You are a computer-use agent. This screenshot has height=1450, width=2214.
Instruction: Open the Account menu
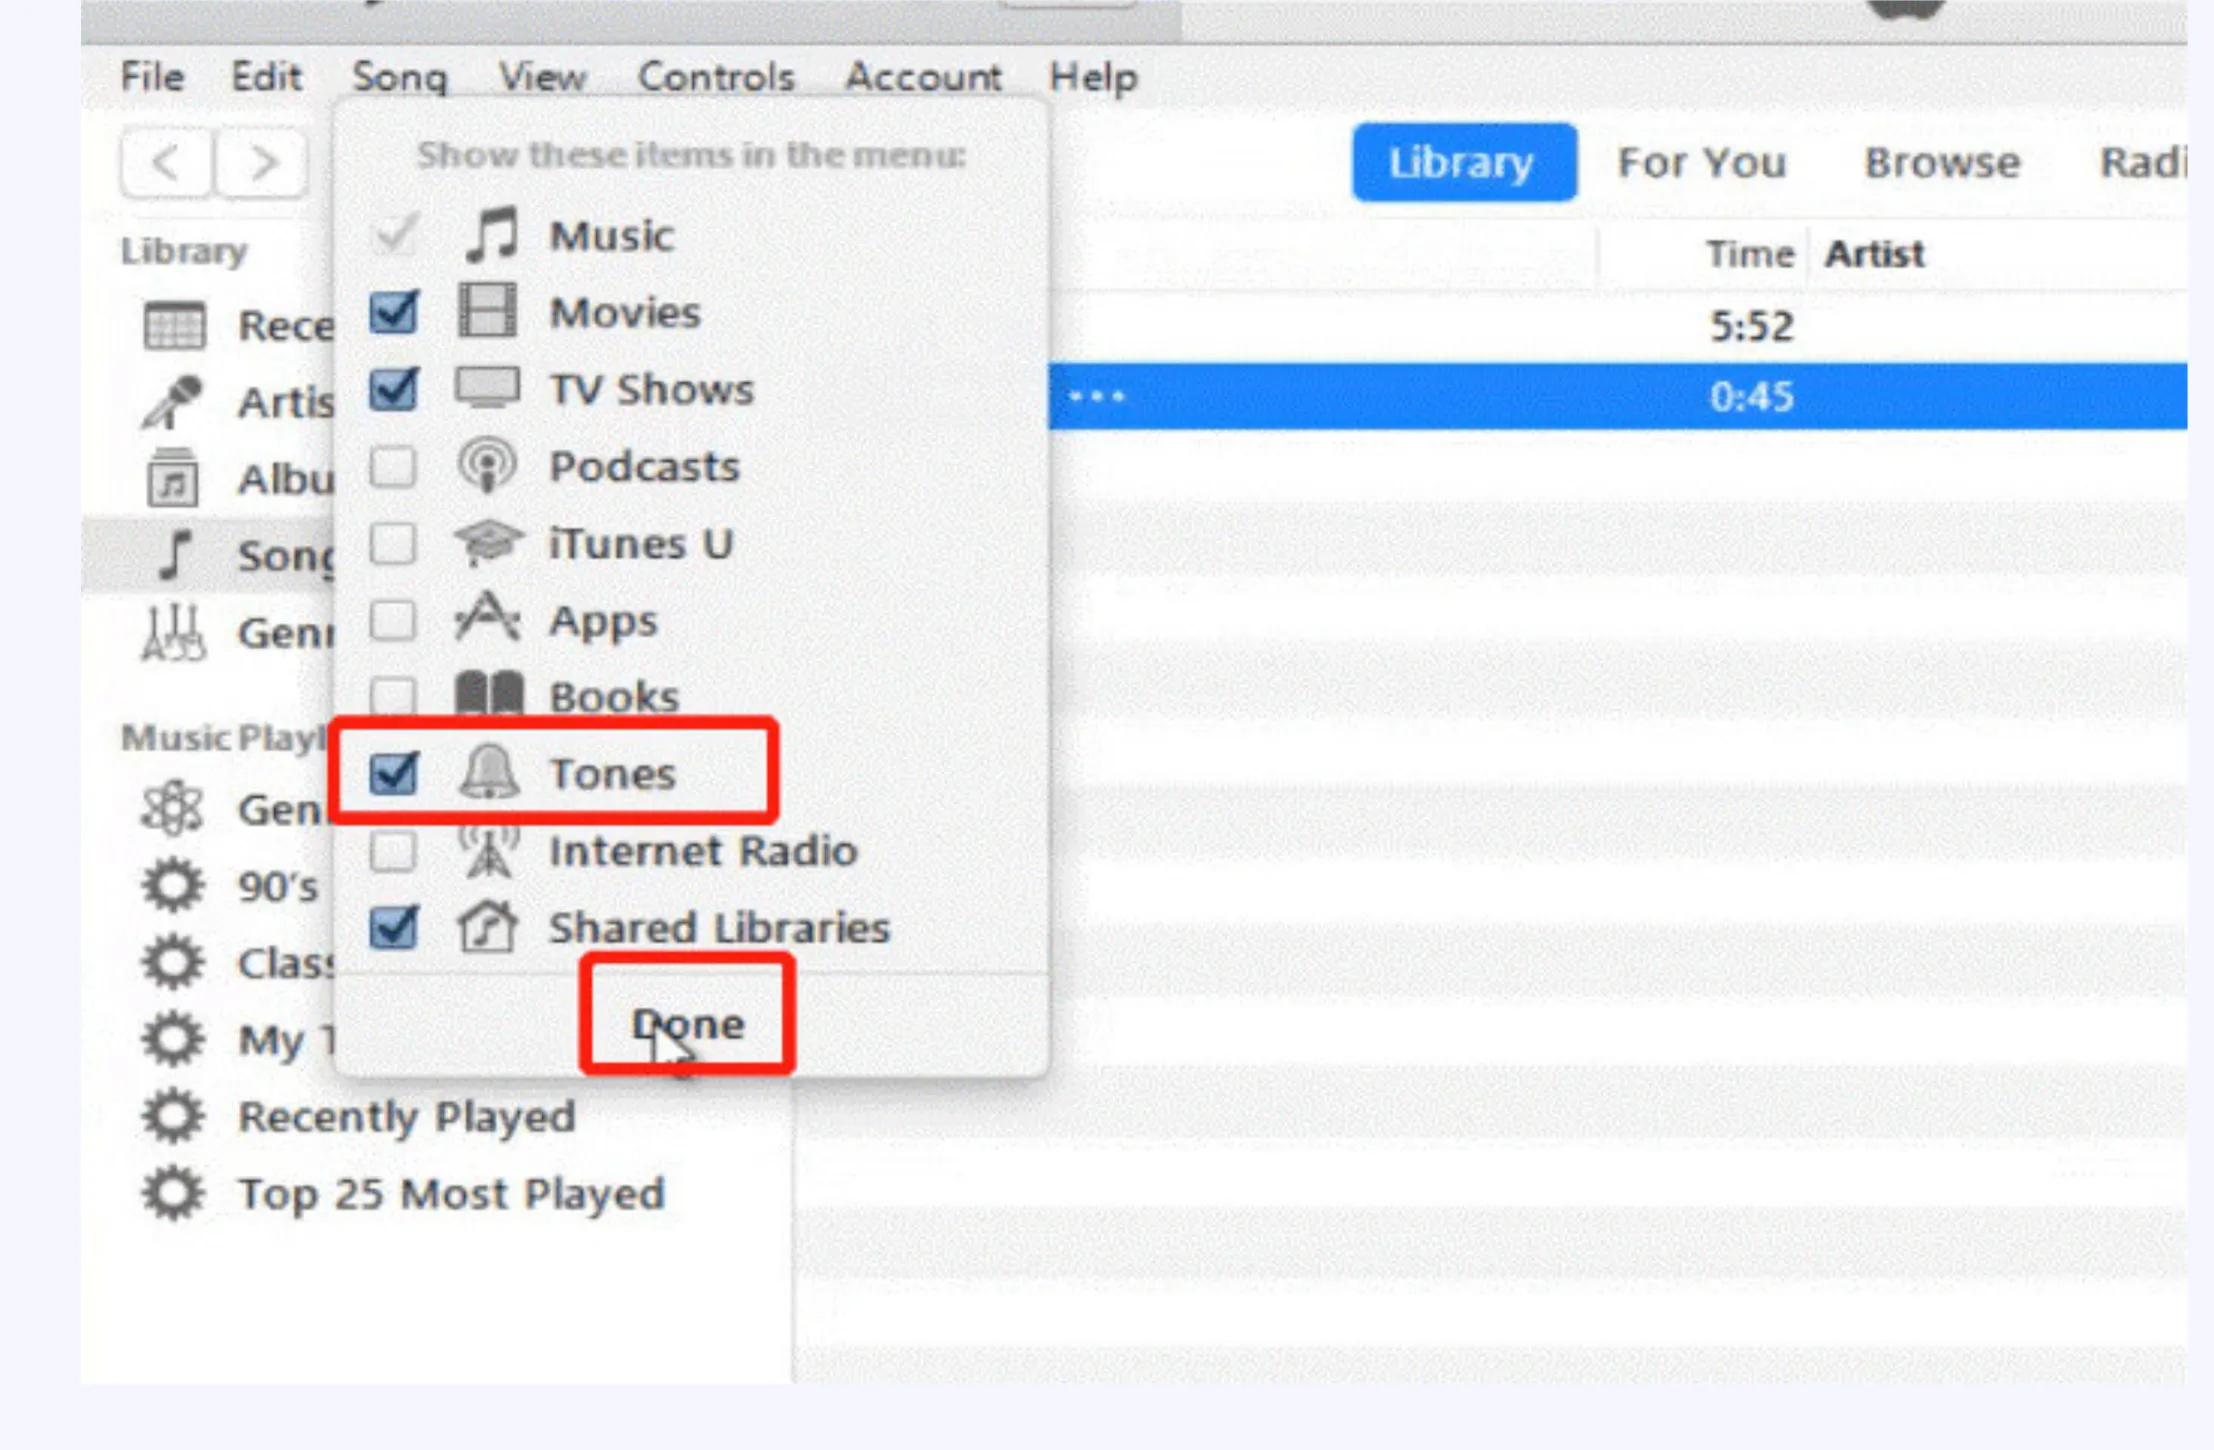pos(924,77)
